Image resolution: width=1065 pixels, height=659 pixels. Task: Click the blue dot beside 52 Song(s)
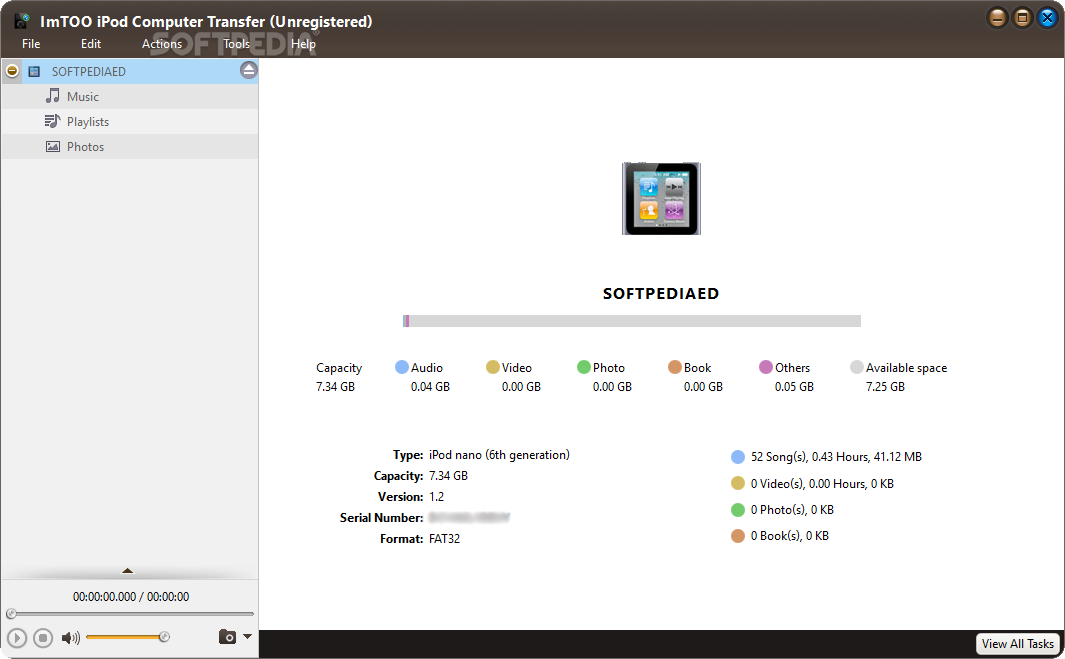(738, 457)
